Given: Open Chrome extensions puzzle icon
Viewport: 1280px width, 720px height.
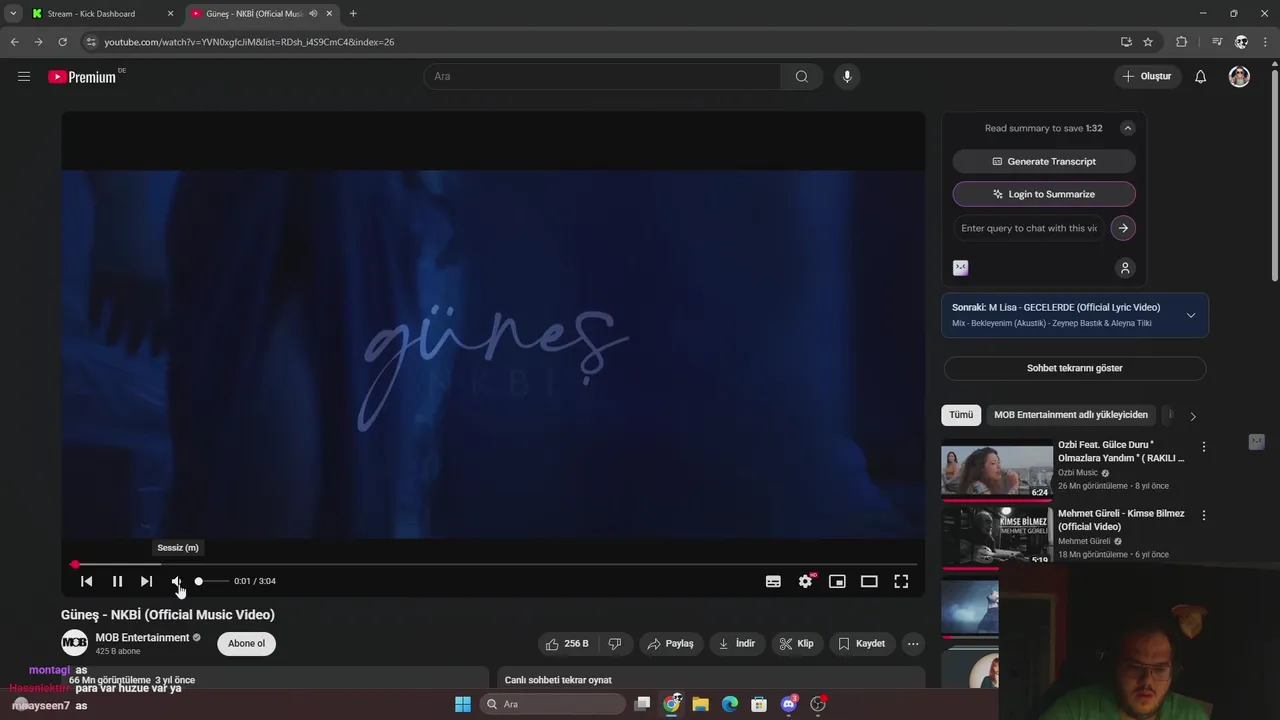Looking at the screenshot, I should tap(1181, 42).
